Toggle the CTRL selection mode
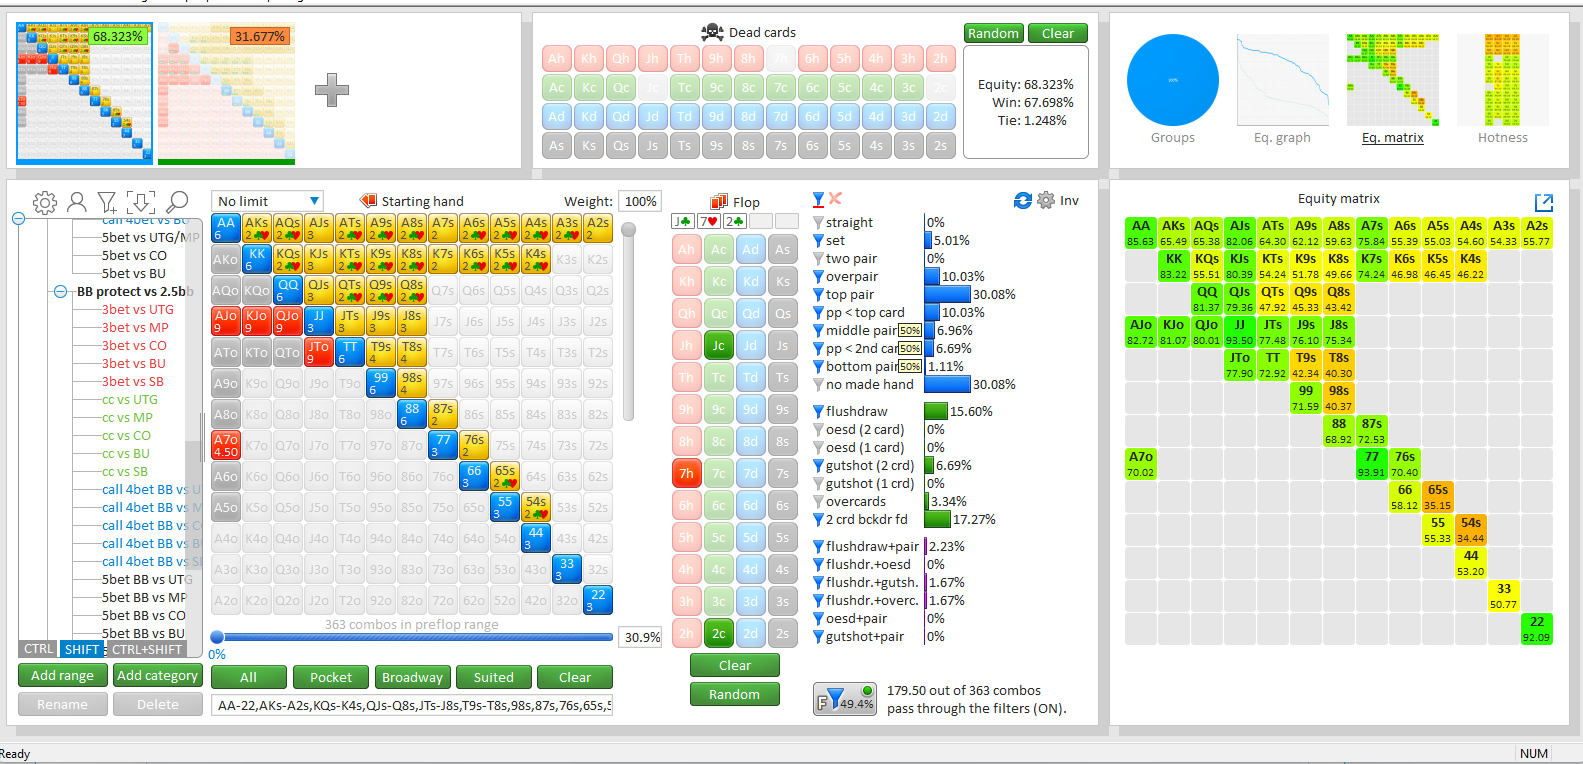 tap(39, 649)
